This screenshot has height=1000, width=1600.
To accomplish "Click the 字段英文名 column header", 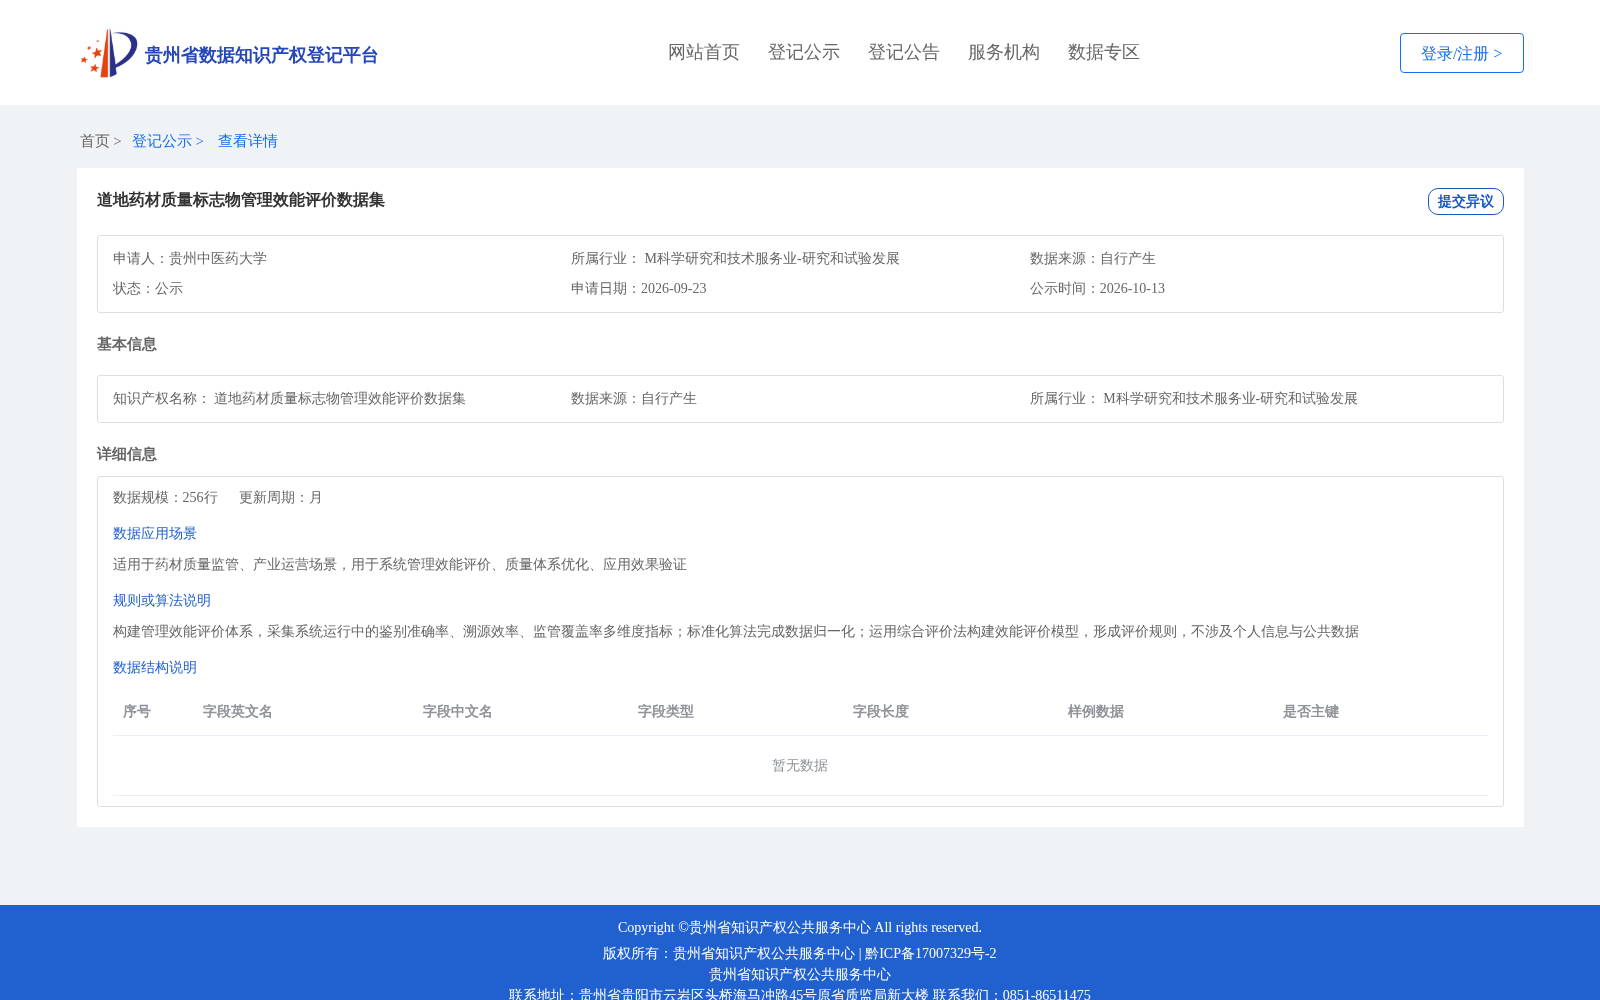I will point(238,711).
